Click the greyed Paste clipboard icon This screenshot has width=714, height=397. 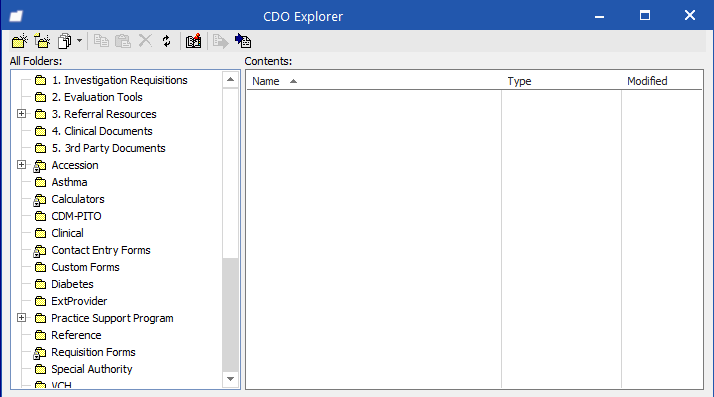click(123, 41)
